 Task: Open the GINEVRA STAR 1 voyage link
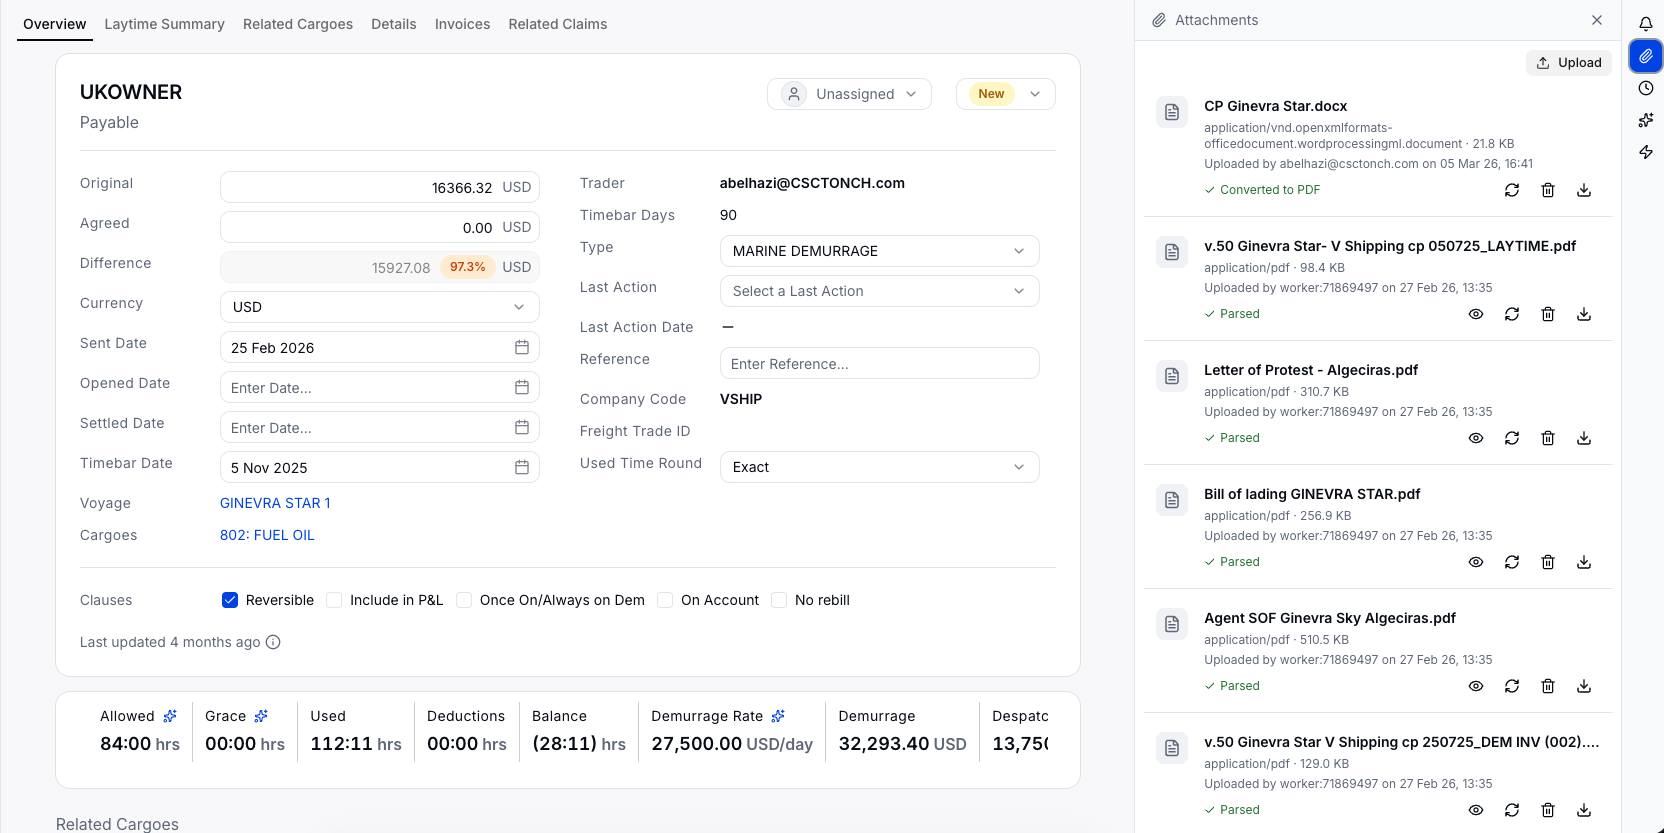click(275, 503)
